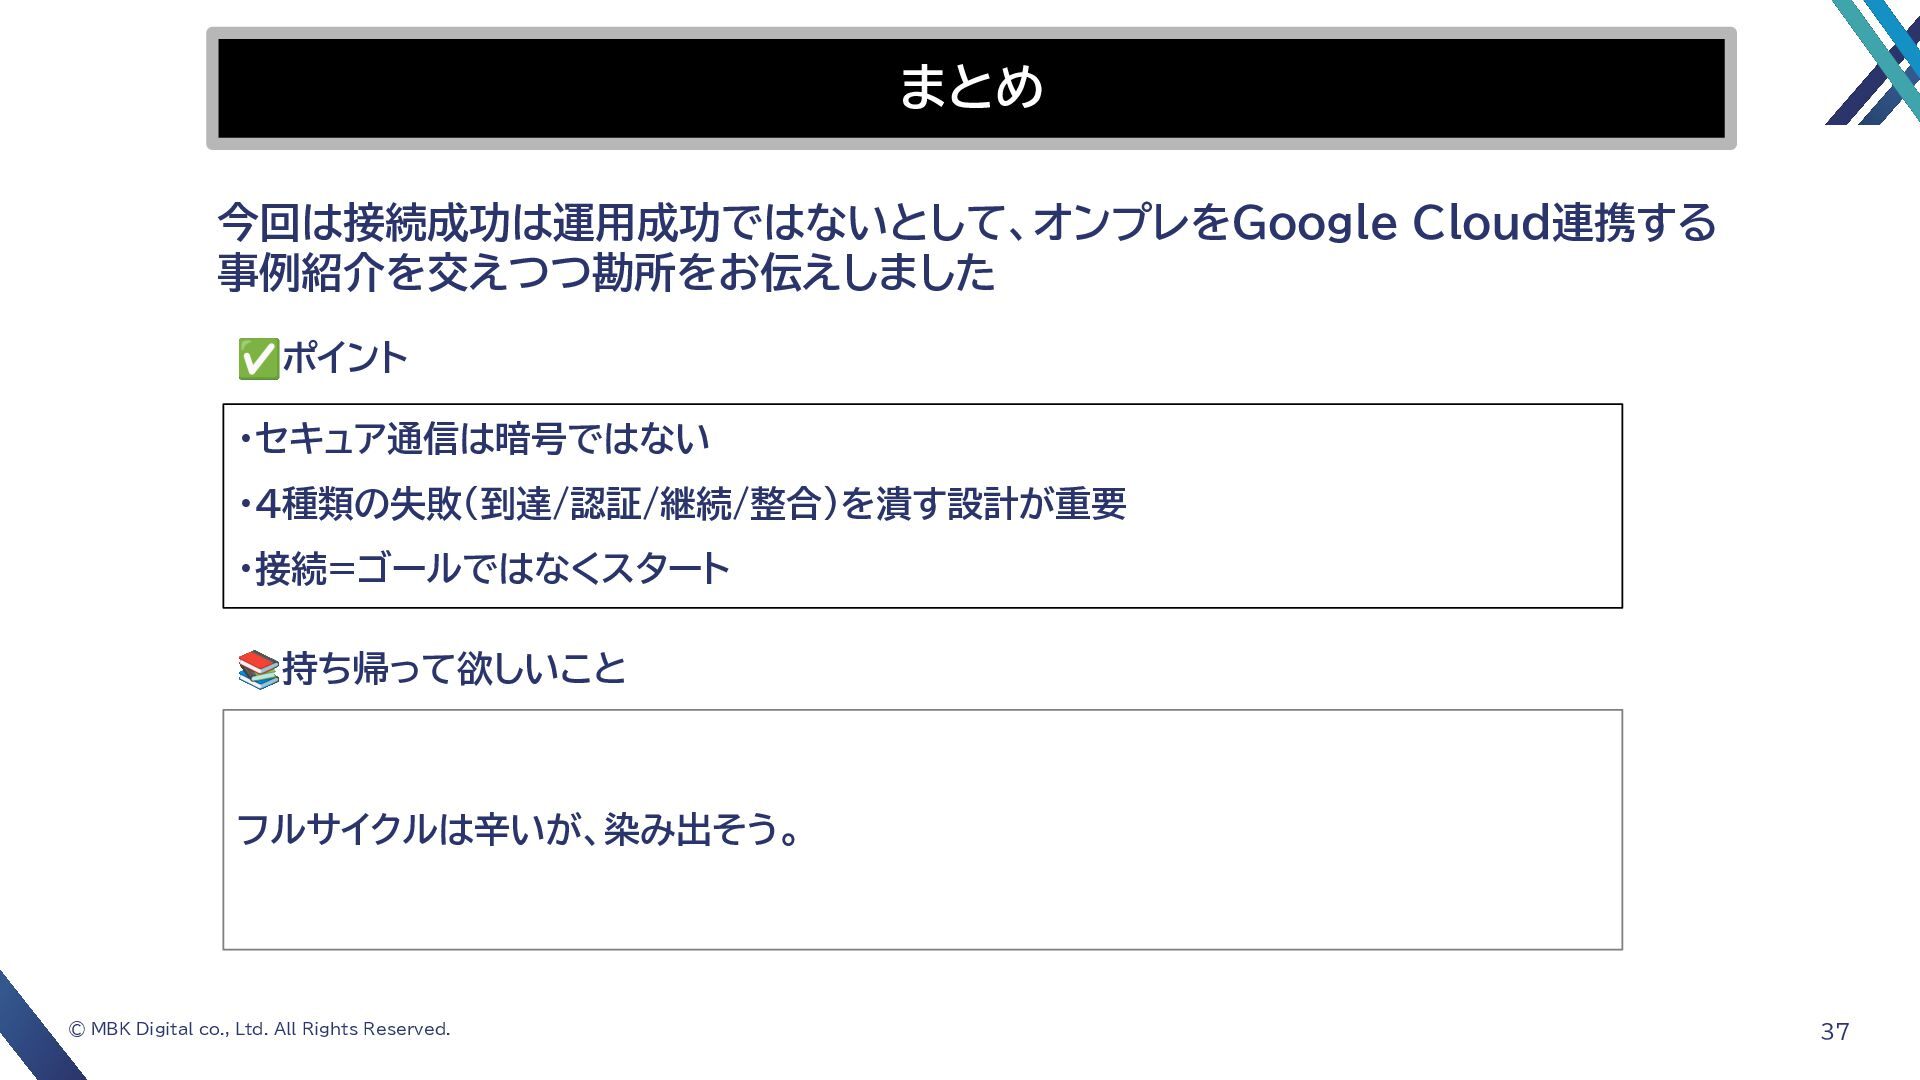Click the Google Cloud連携する text in intro
The image size is (1920, 1080).
tap(1473, 223)
